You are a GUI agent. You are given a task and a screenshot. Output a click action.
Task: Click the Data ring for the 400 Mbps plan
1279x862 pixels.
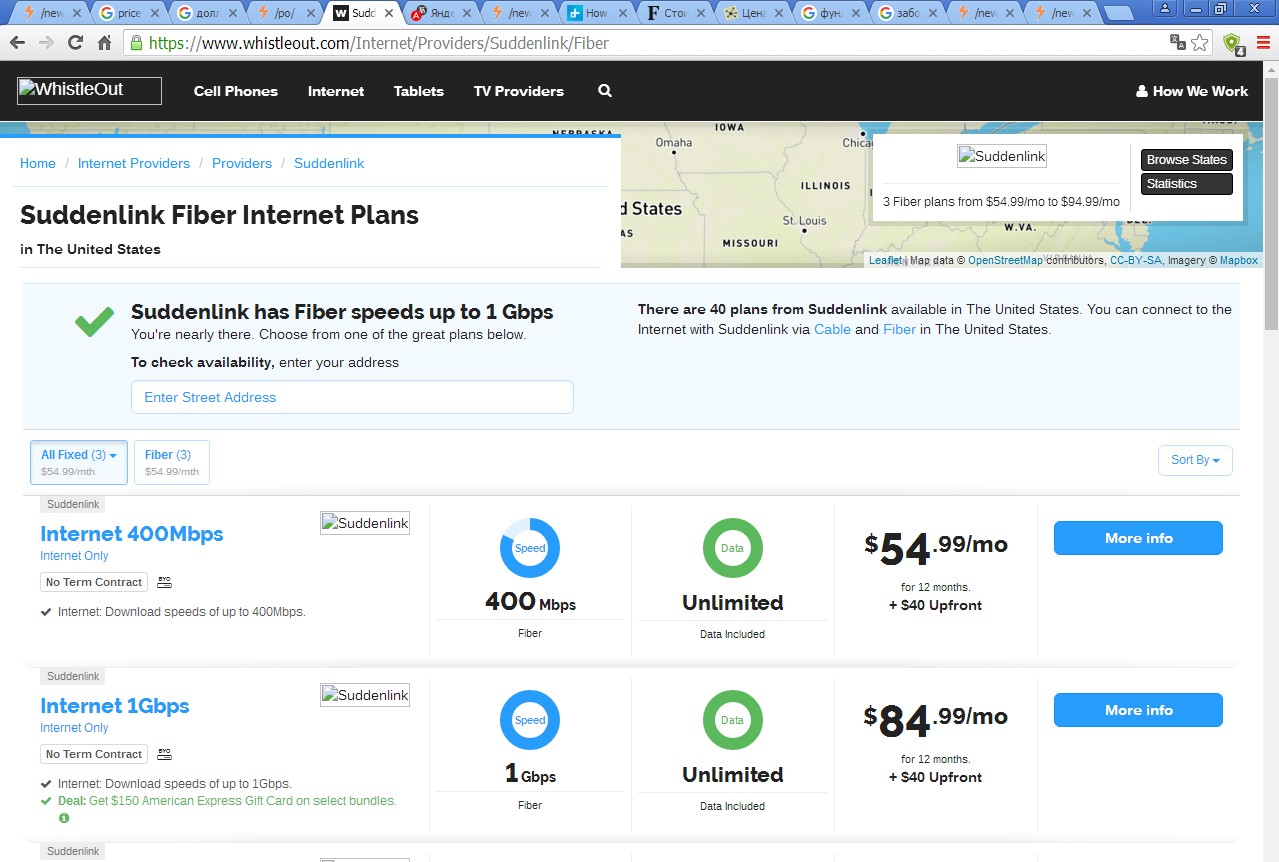point(733,548)
